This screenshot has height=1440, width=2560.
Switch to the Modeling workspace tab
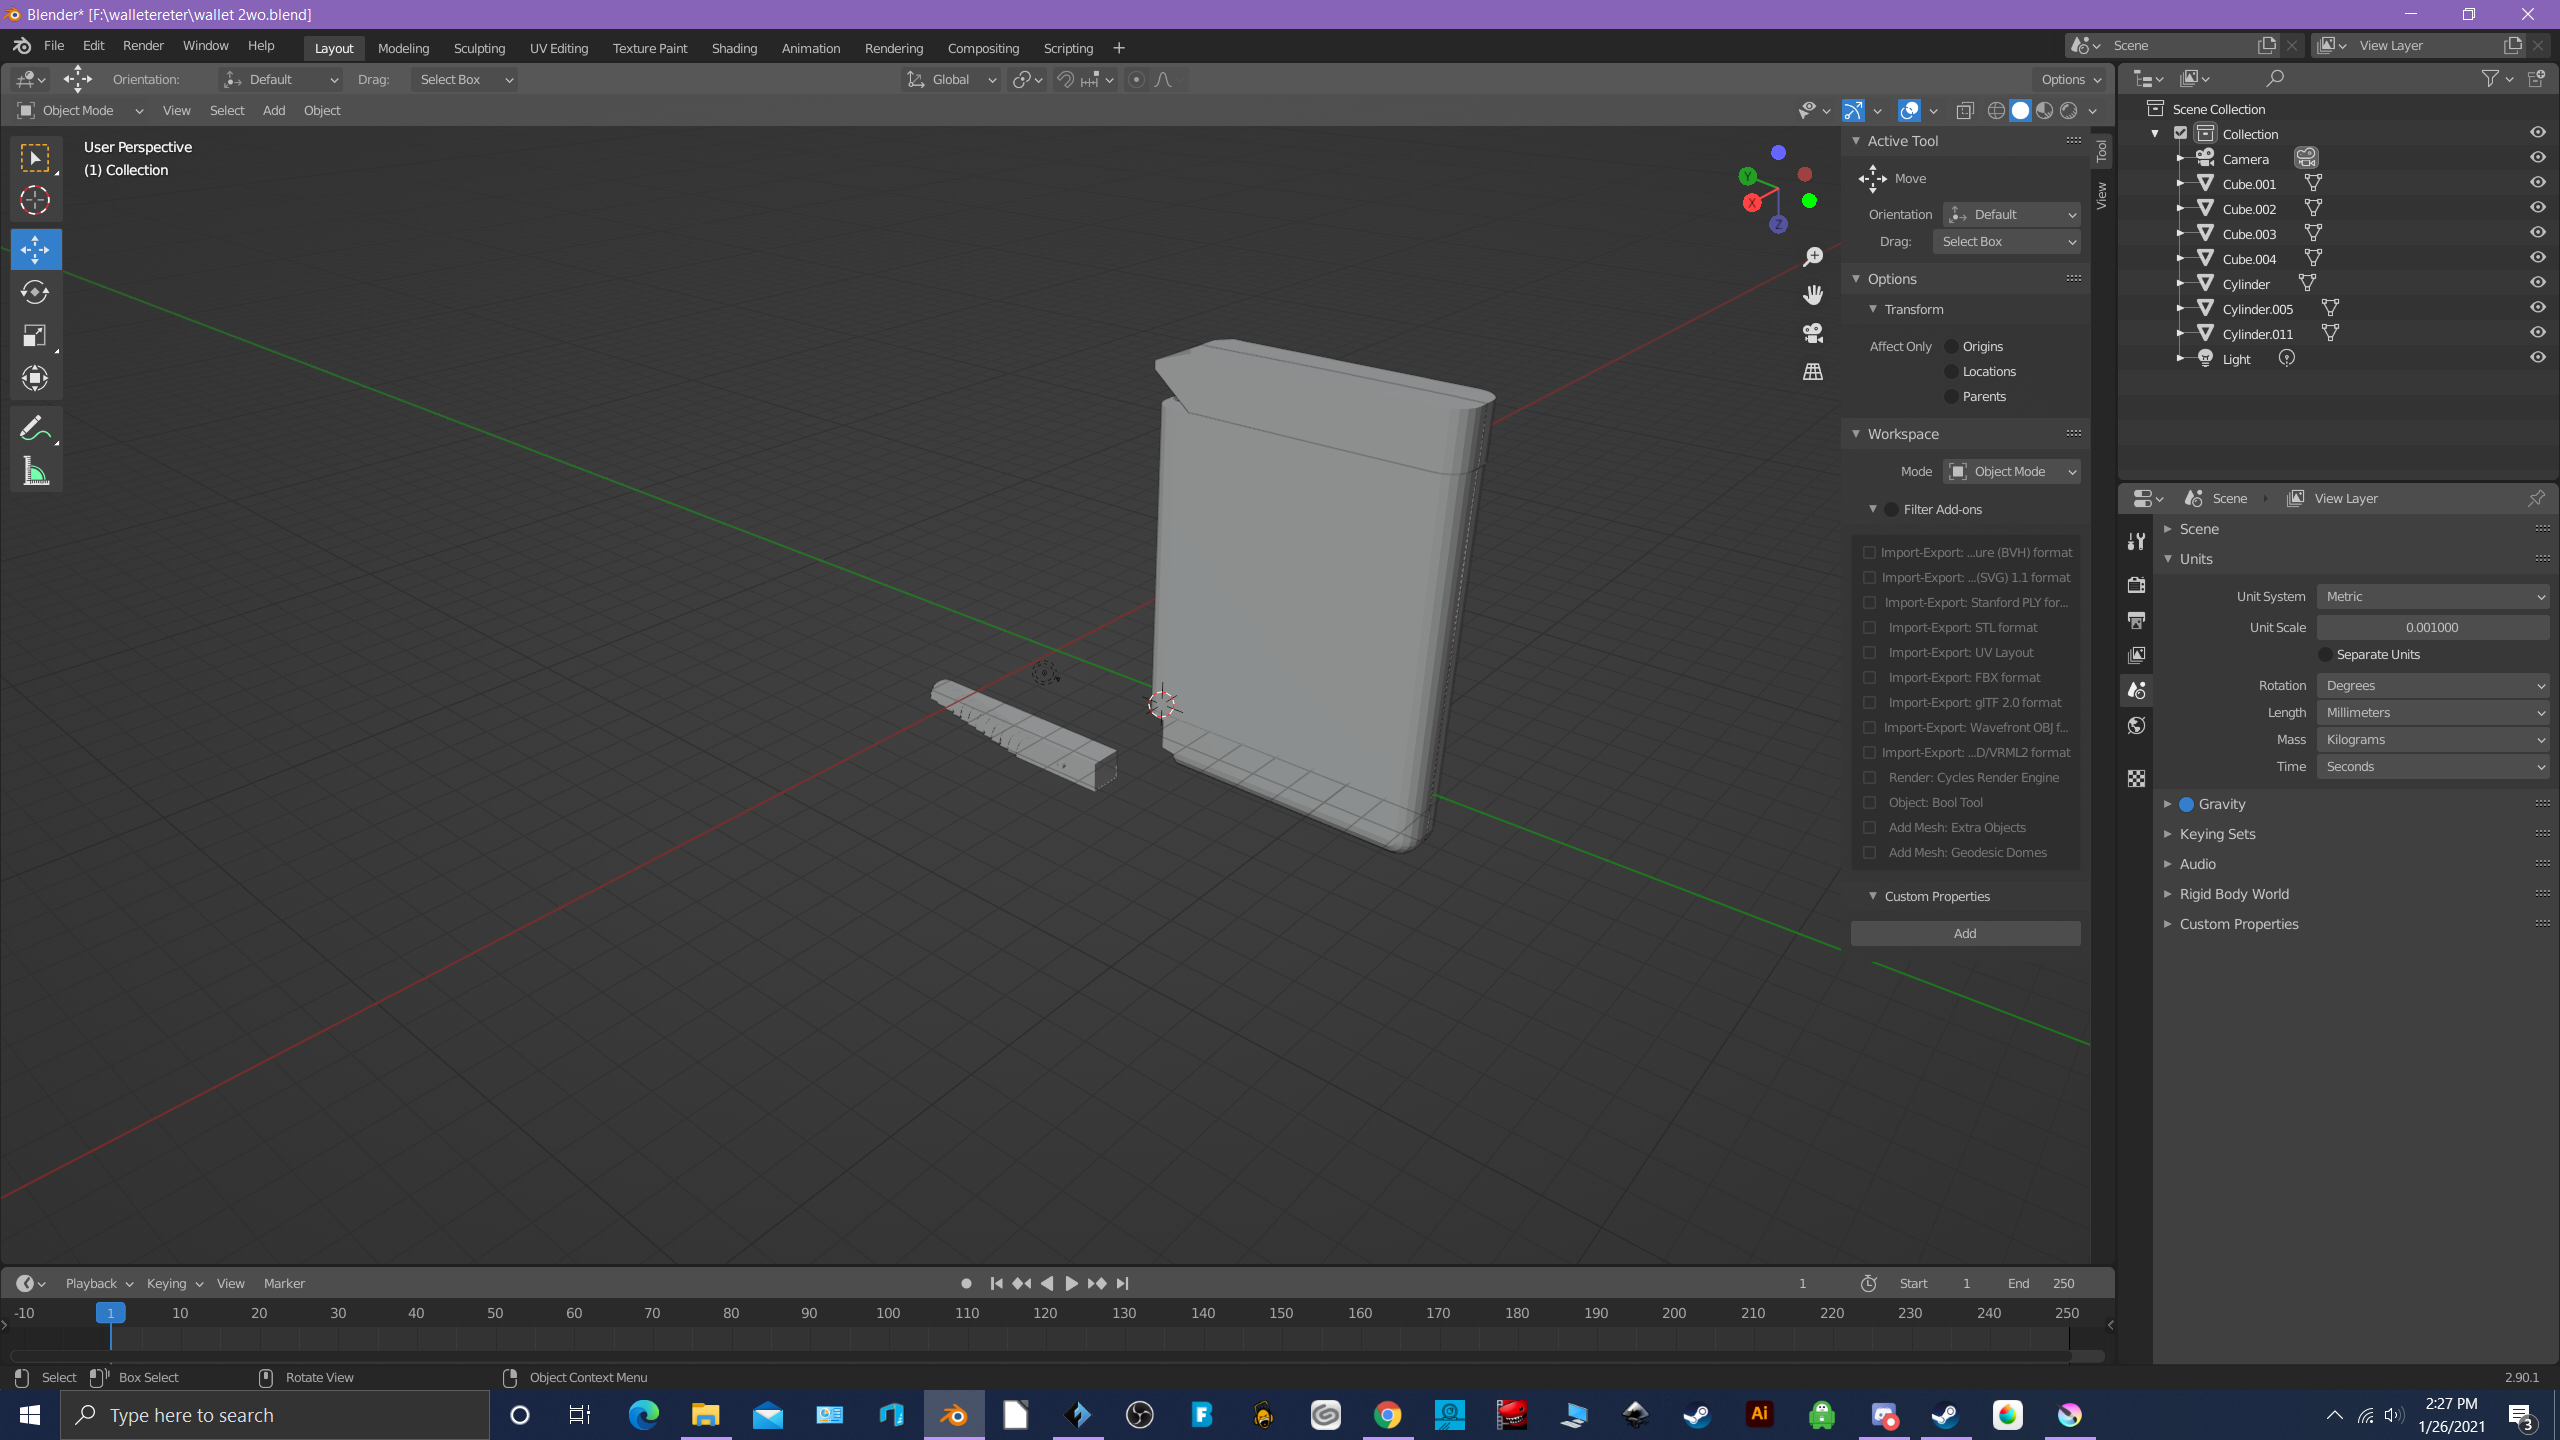[x=403, y=48]
